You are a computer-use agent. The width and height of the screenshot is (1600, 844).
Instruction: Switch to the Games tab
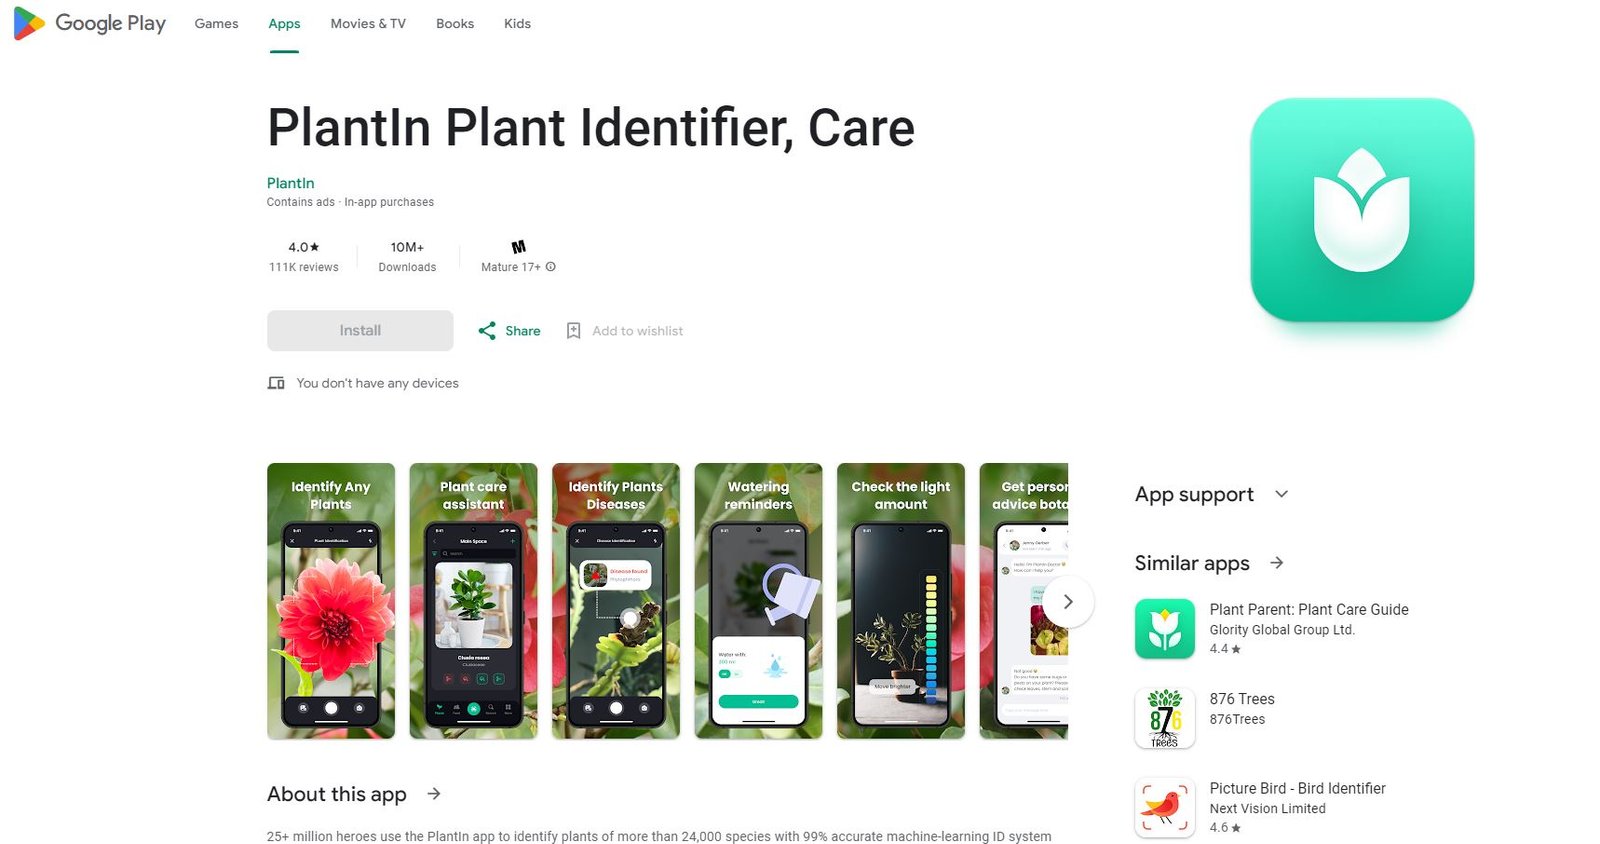point(216,24)
